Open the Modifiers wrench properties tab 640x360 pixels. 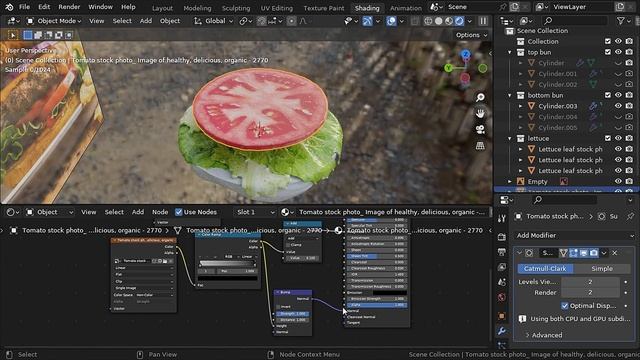point(502,331)
